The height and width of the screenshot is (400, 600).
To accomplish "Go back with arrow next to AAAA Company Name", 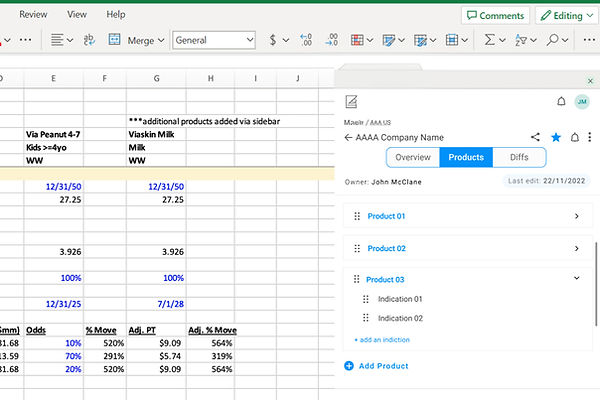I will (348, 137).
